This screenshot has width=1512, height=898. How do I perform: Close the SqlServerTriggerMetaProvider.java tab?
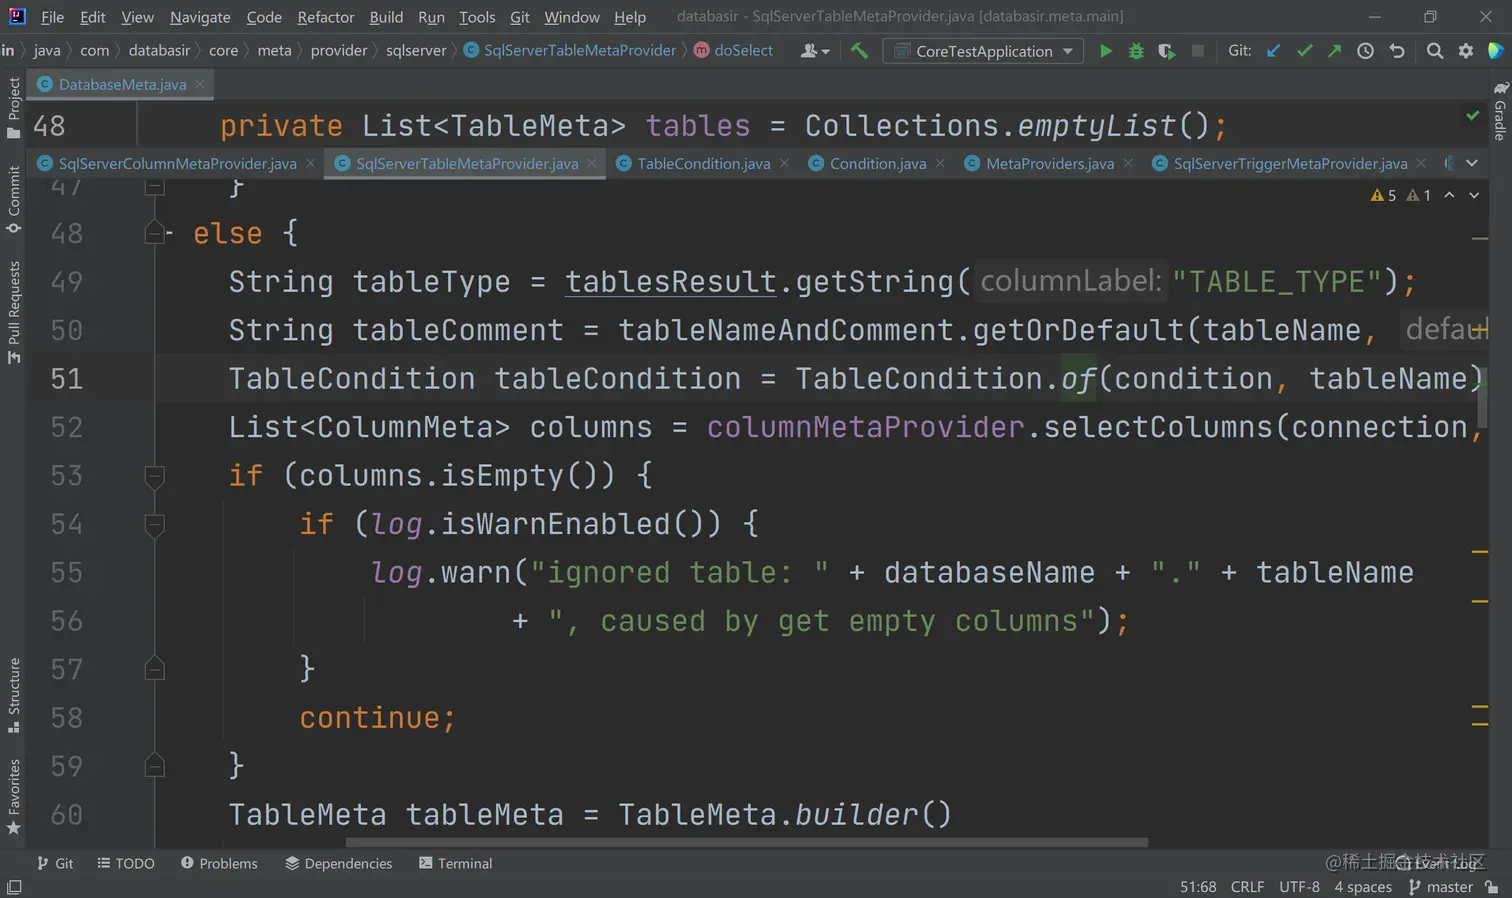[1421, 163]
